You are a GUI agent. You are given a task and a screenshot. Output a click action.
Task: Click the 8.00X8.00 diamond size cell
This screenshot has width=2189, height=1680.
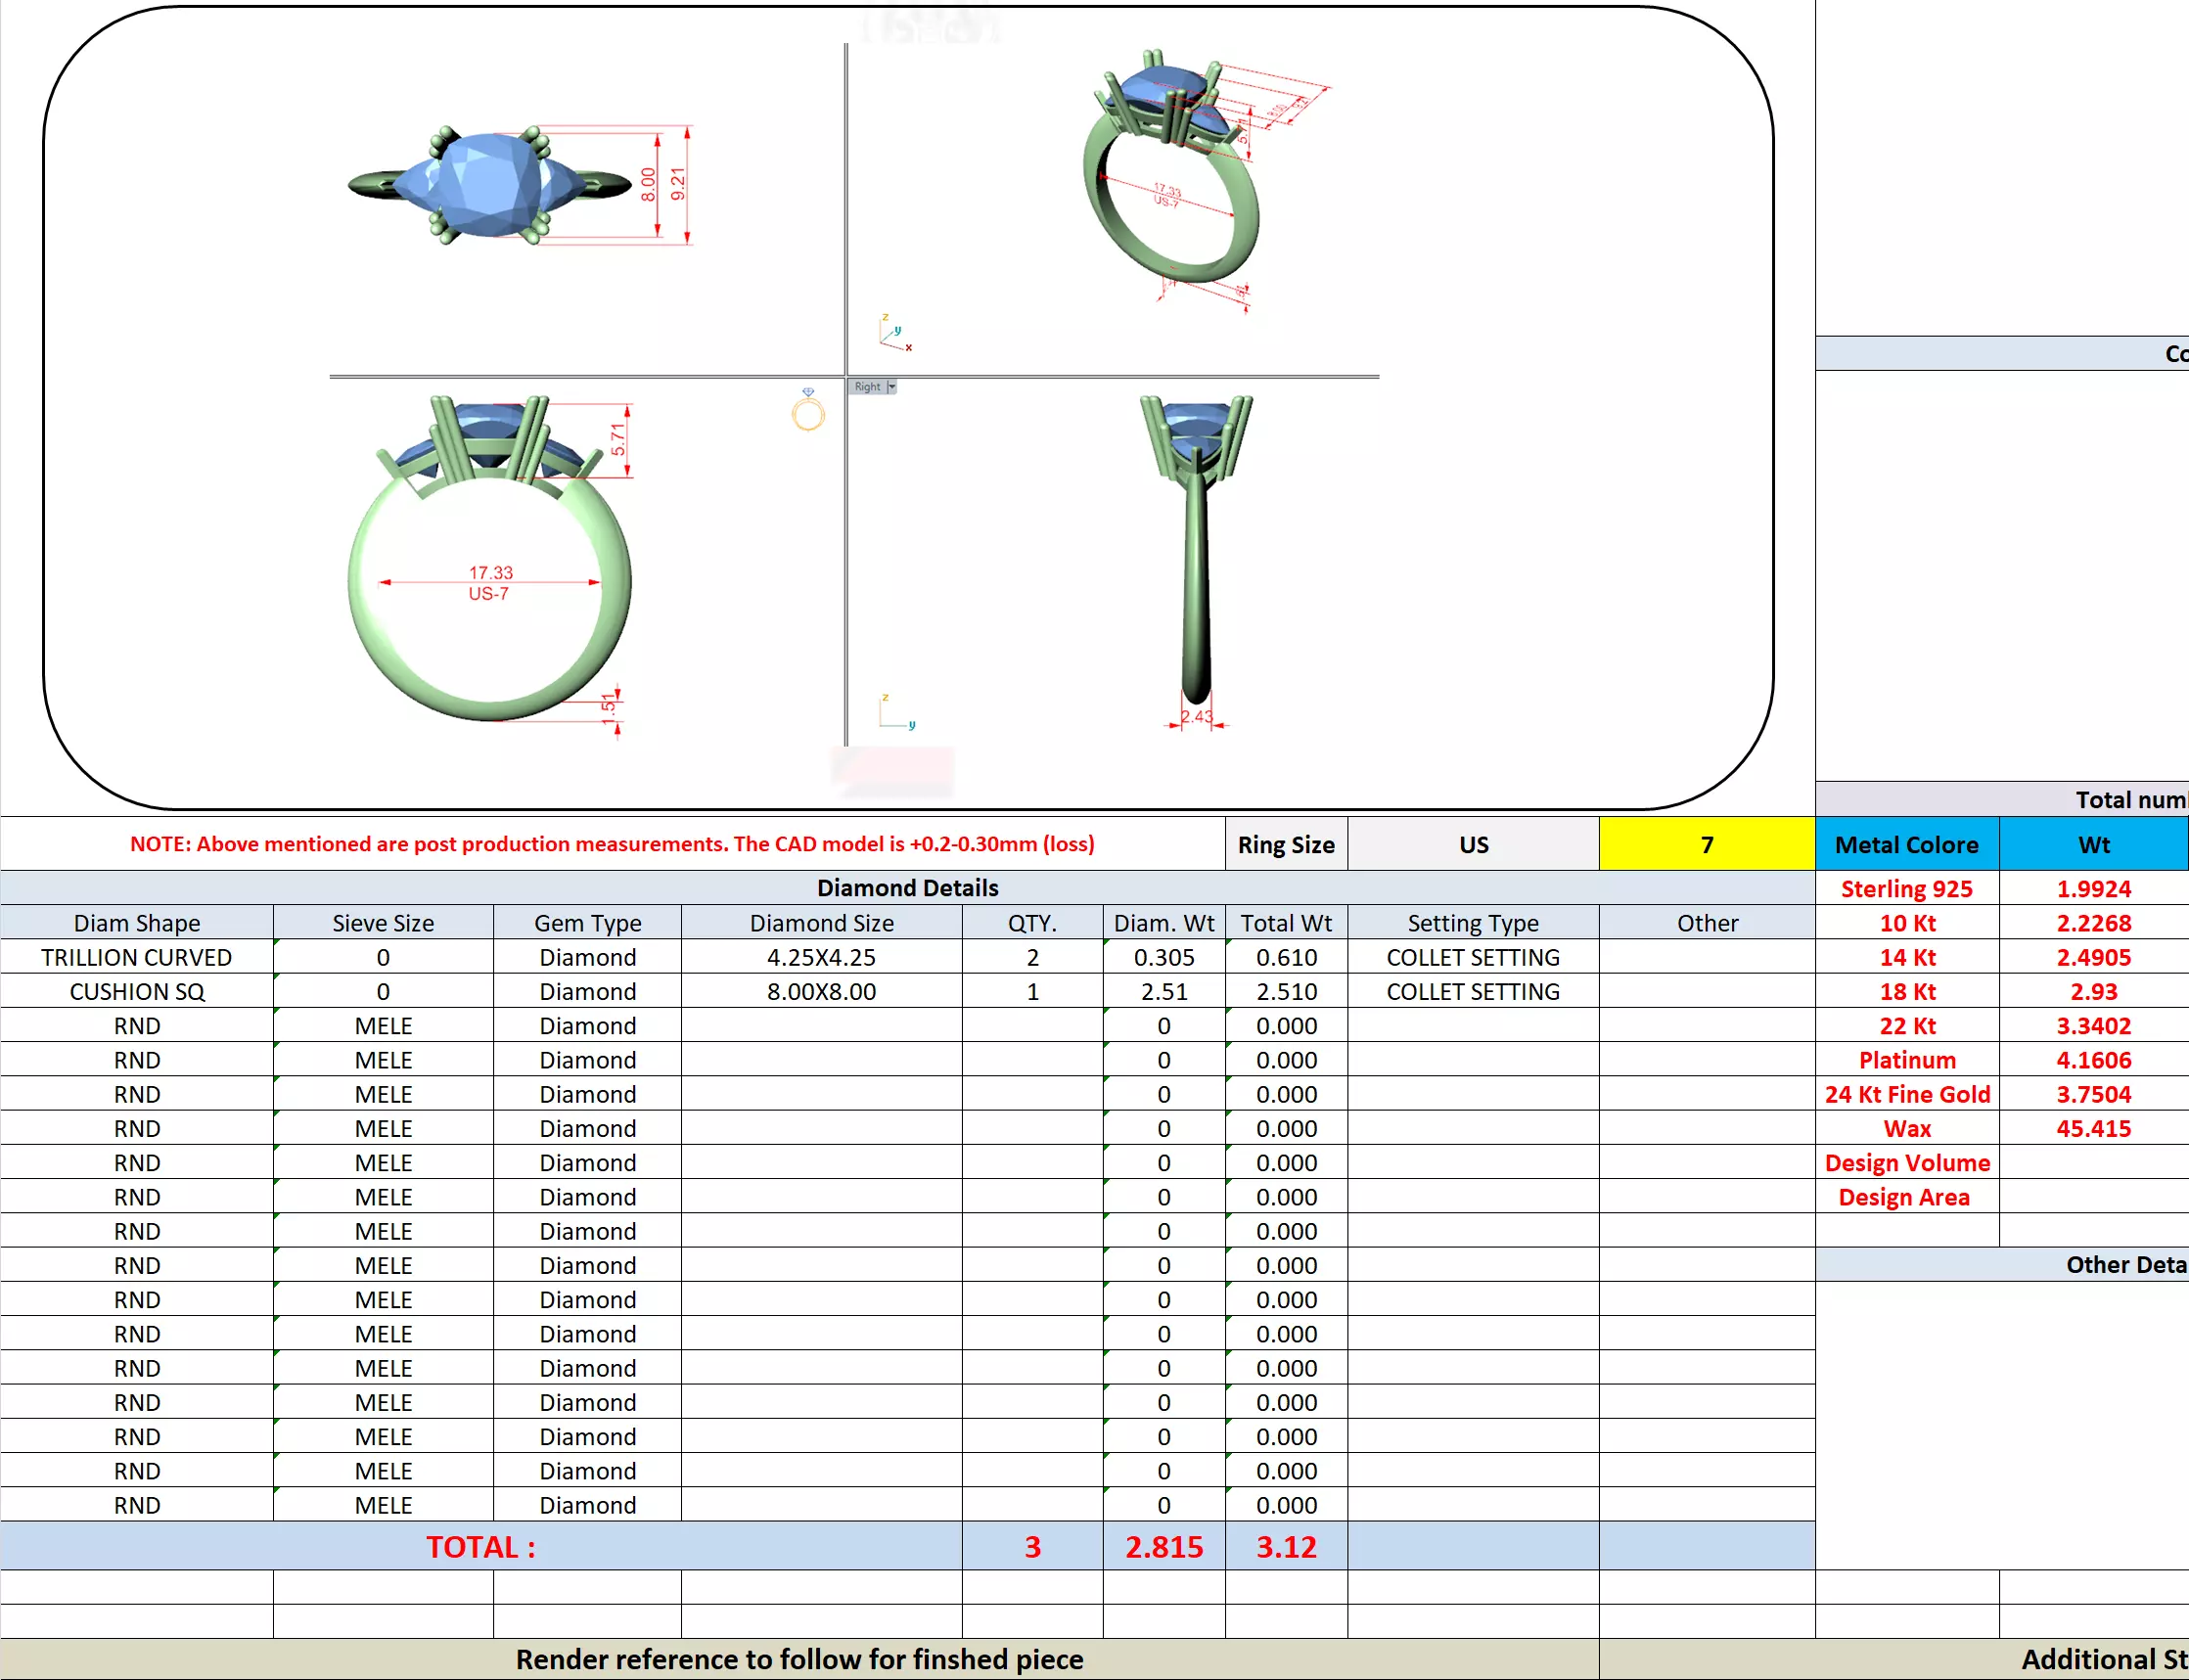821,992
